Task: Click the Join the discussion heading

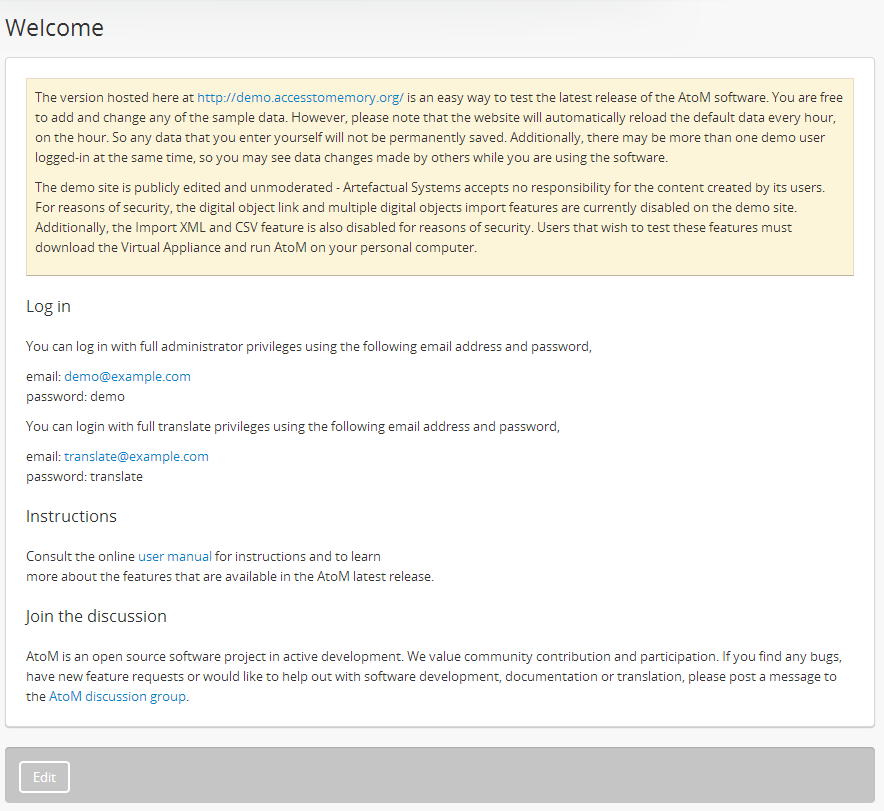Action: pyautogui.click(x=96, y=617)
